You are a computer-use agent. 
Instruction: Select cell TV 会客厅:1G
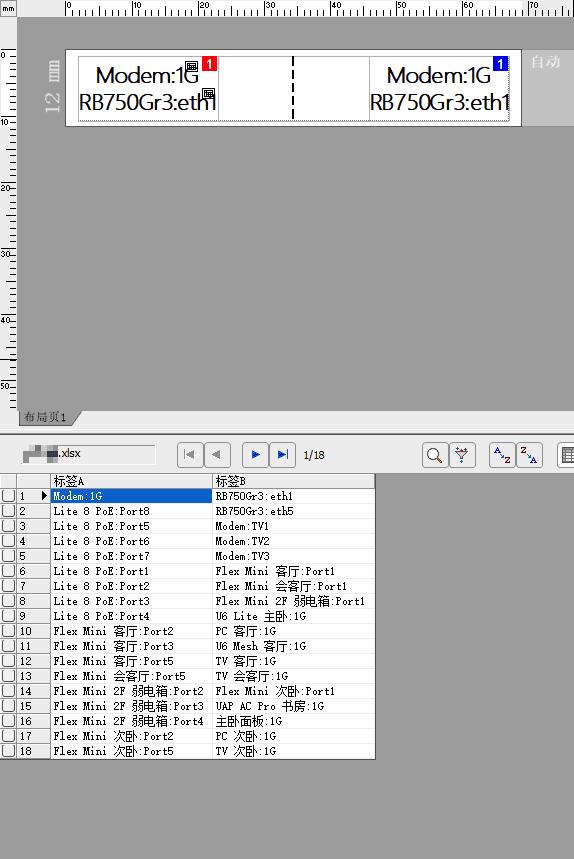(293, 676)
